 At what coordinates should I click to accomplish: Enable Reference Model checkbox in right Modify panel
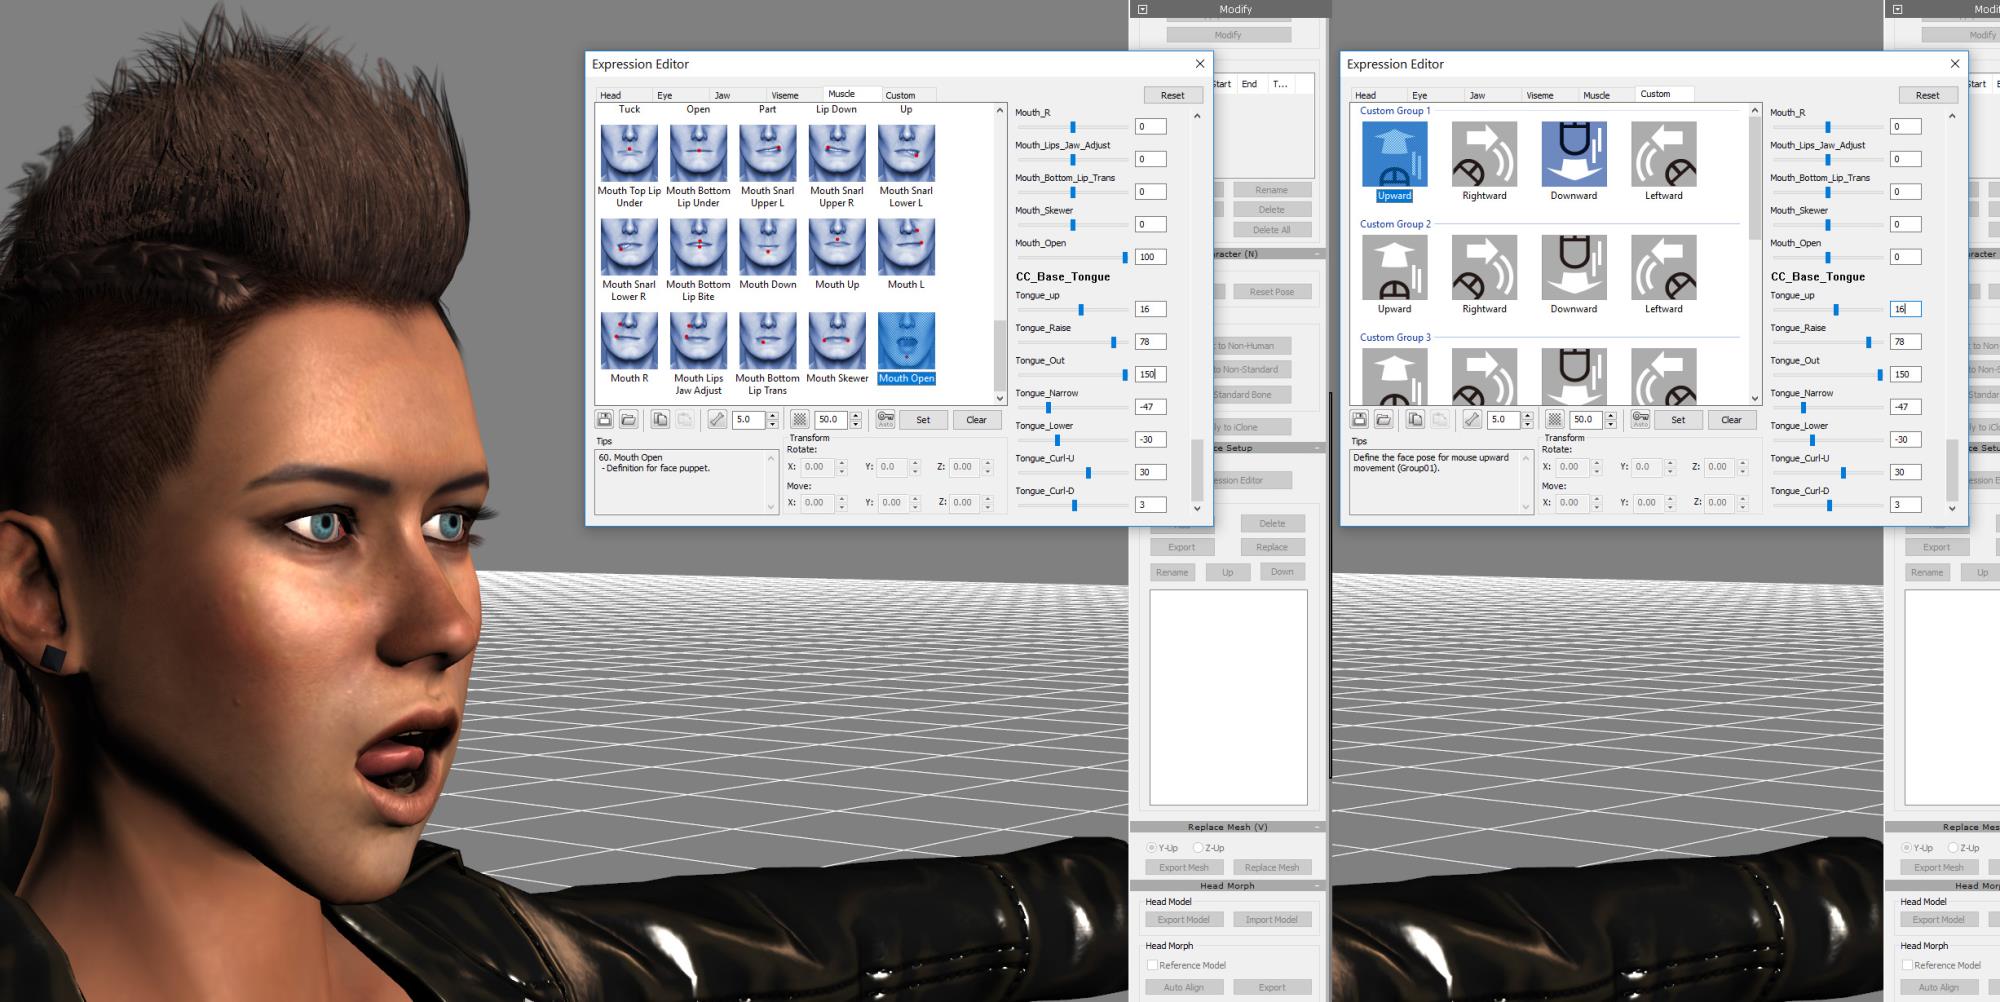pyautogui.click(x=1907, y=965)
